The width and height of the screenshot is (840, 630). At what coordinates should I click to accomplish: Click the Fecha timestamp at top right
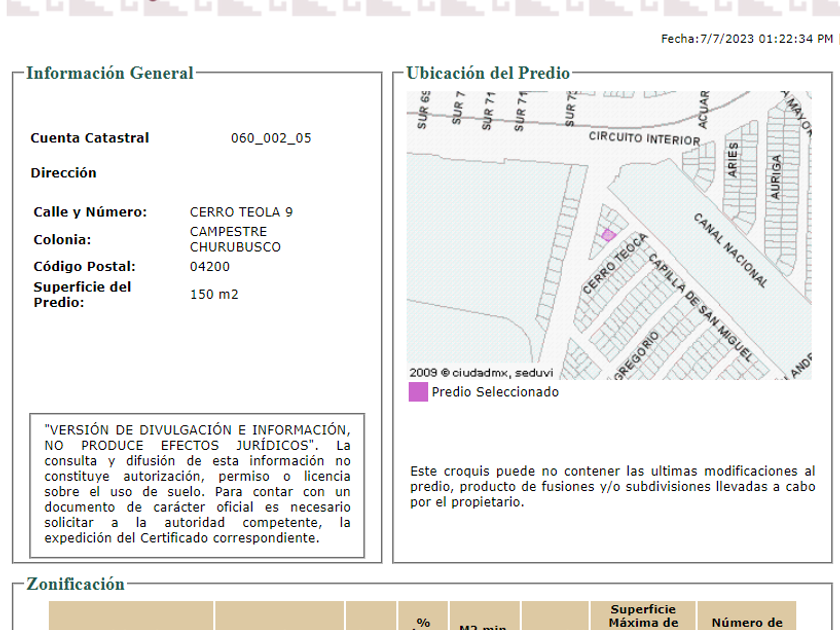point(746,39)
